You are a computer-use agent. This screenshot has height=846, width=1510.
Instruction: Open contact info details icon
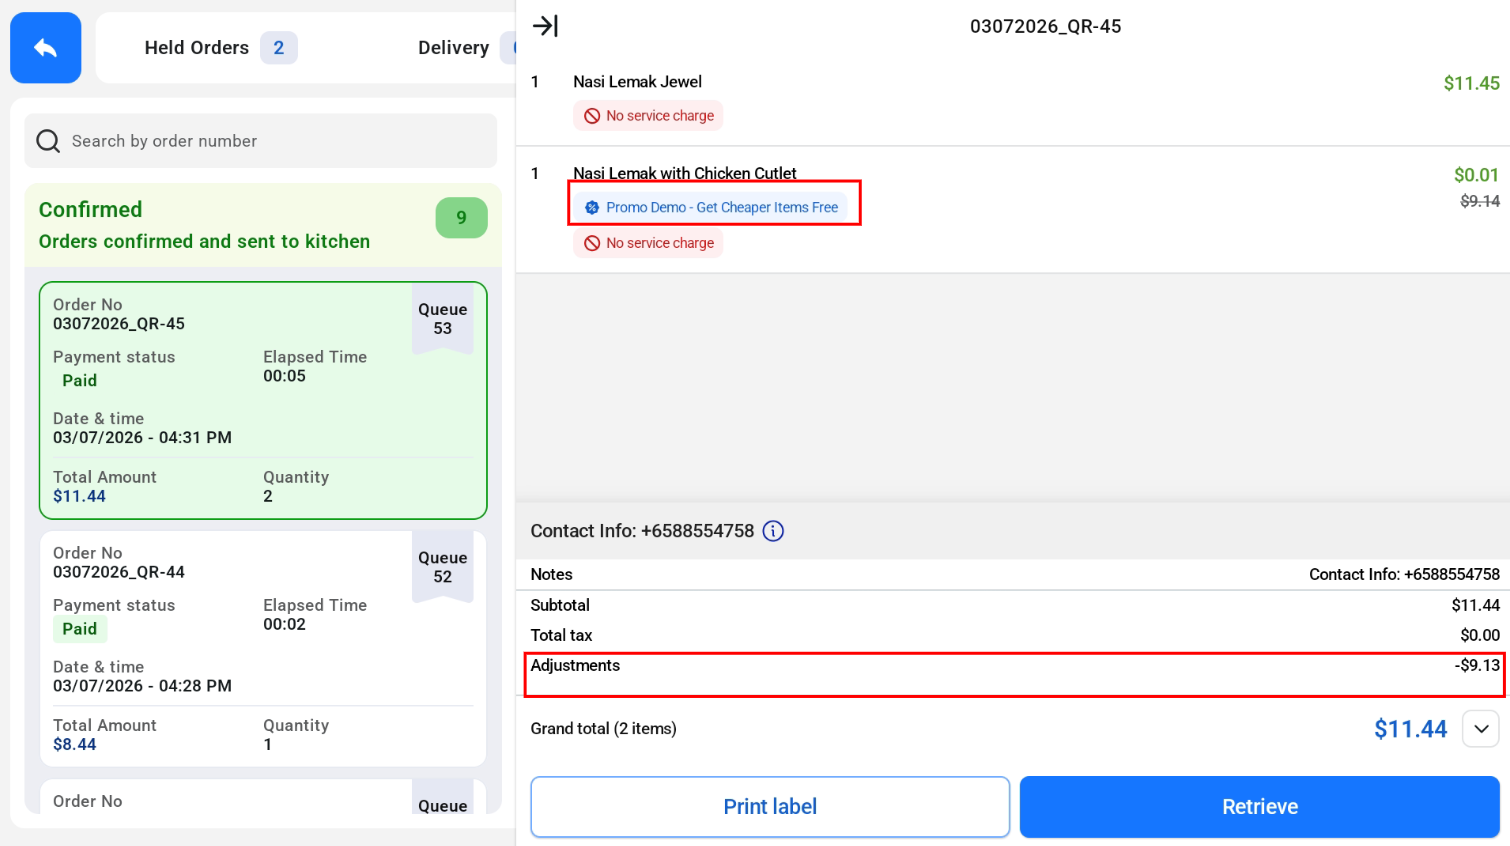[x=773, y=531]
